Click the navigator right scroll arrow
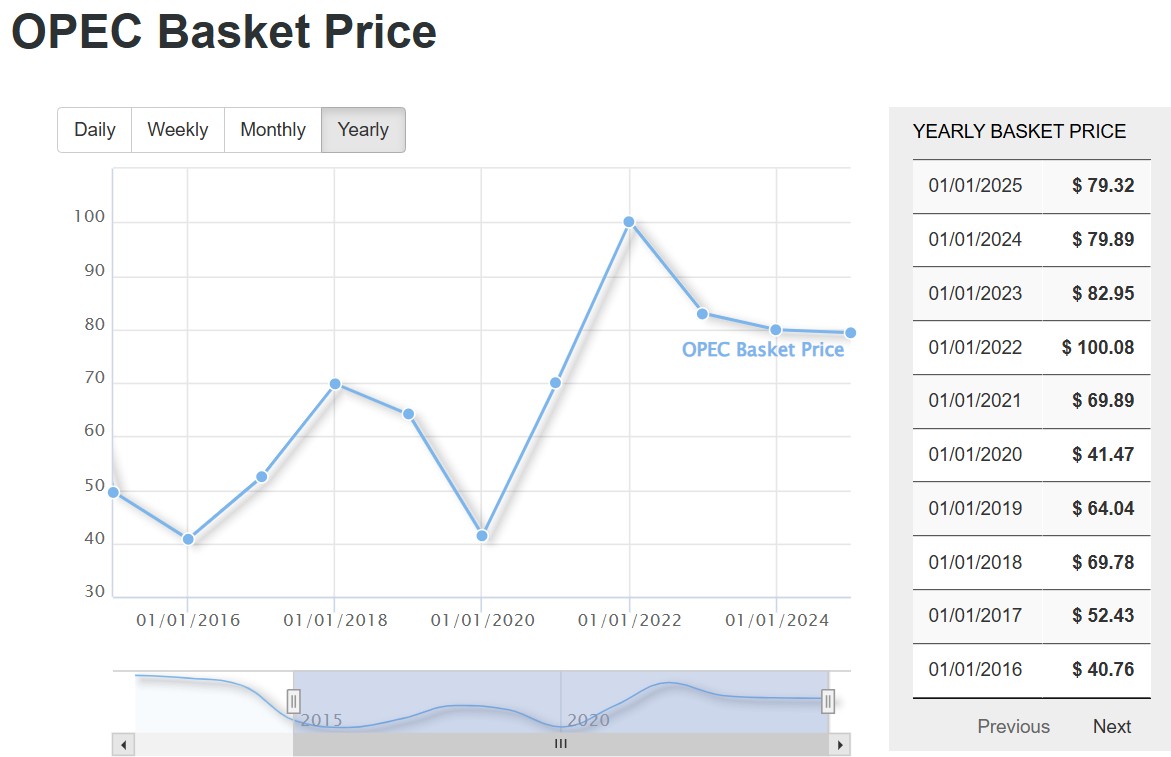Viewport: 1171px width, 757px height. 840,744
